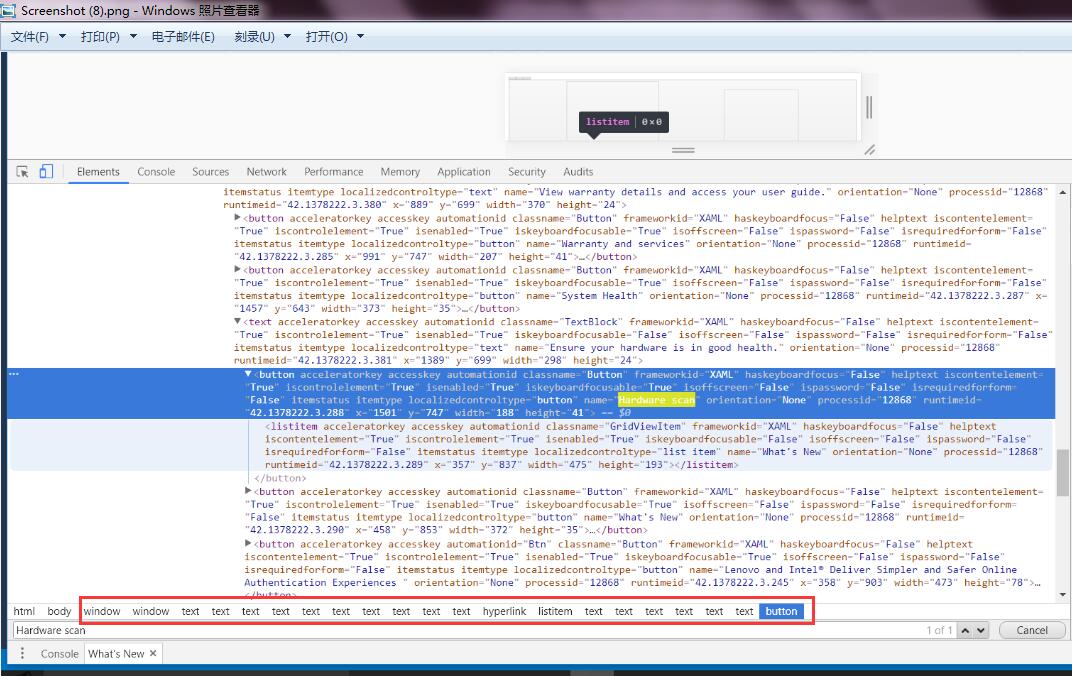Click the listitem tooltip in preview
This screenshot has width=1072, height=676.
624,122
